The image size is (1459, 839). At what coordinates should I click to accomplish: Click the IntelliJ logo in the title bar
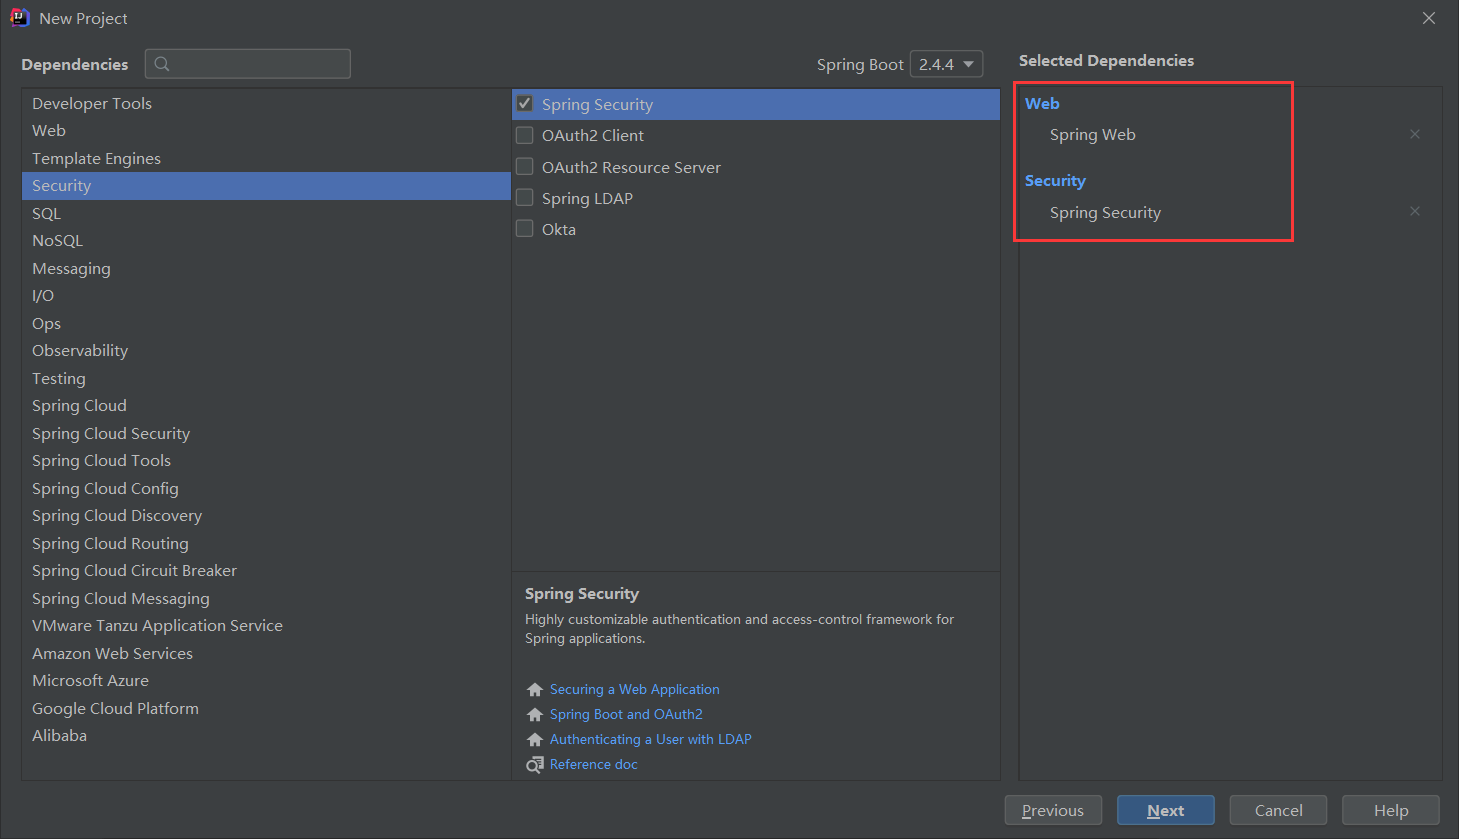19,18
